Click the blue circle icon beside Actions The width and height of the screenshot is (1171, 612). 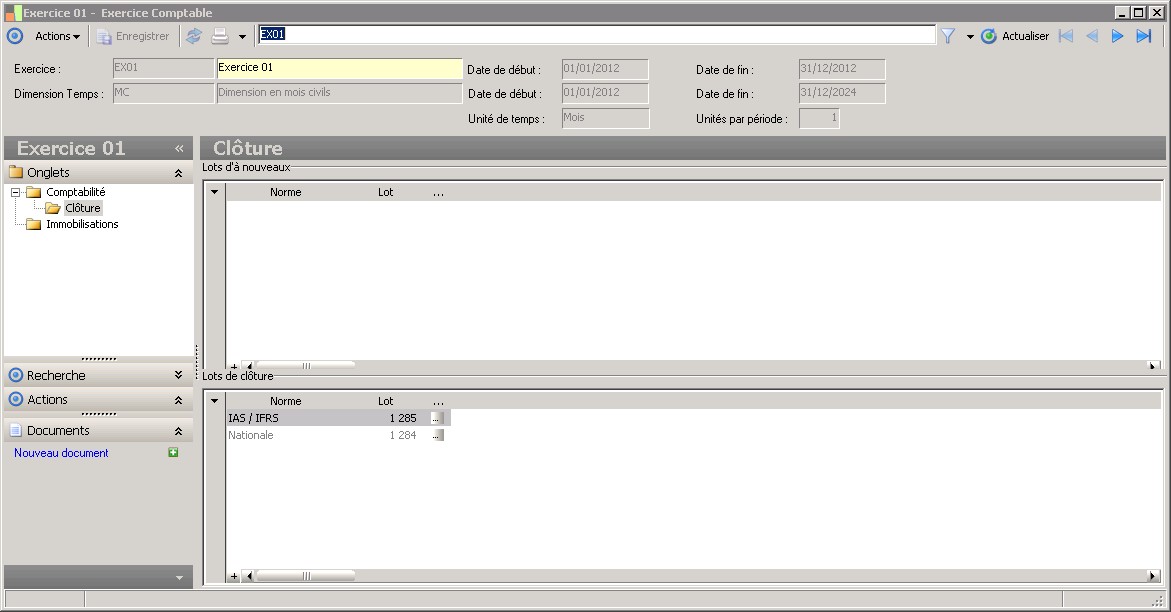click(15, 36)
